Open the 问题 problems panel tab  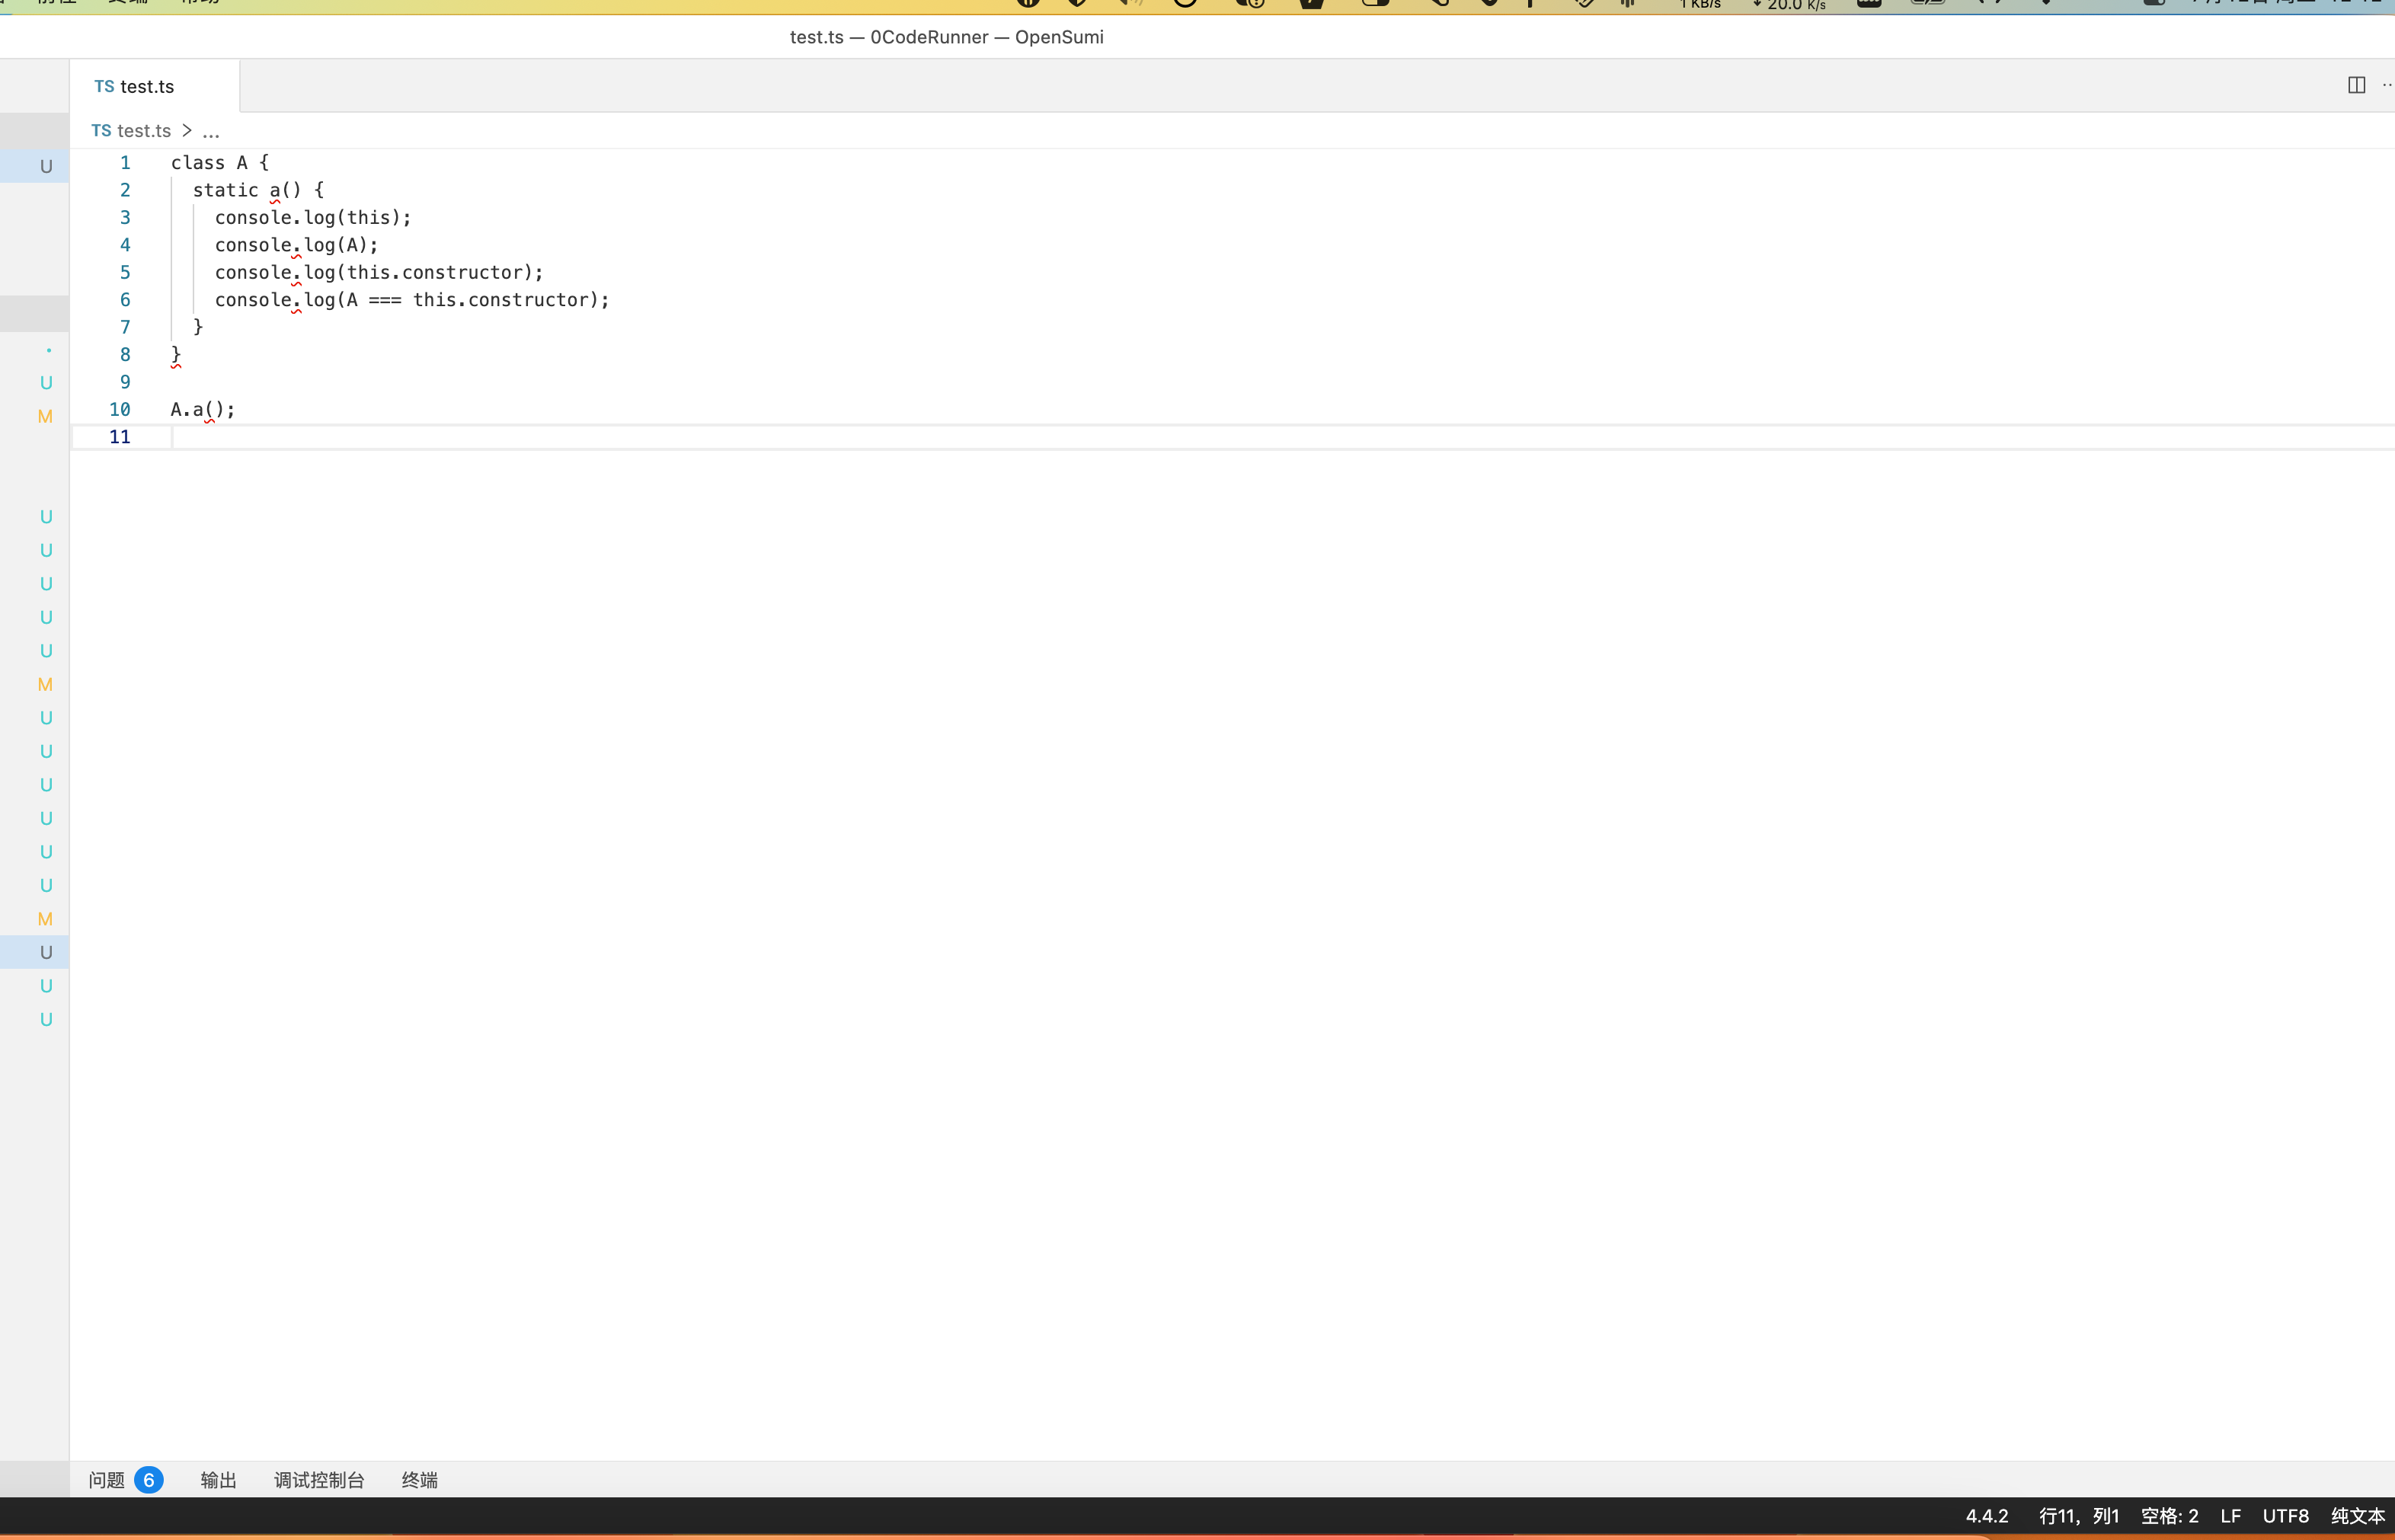click(106, 1480)
